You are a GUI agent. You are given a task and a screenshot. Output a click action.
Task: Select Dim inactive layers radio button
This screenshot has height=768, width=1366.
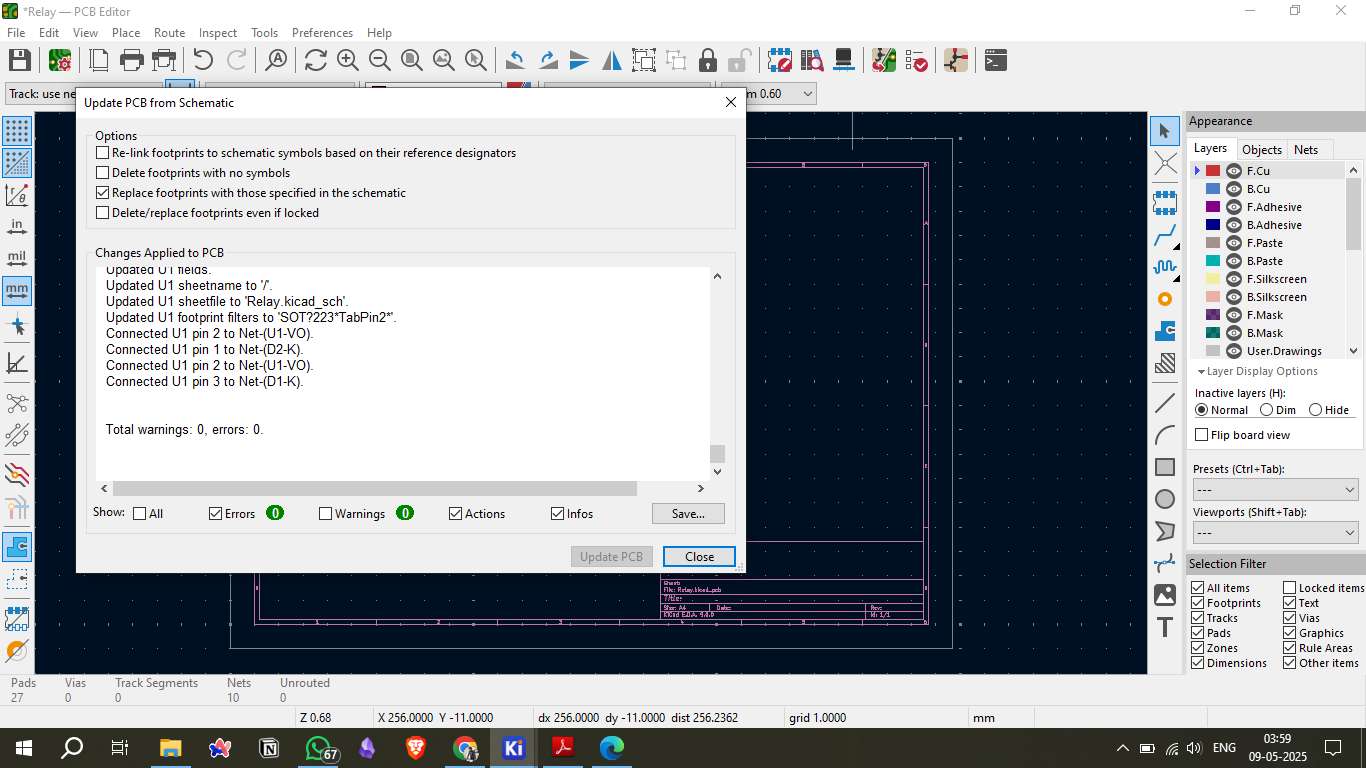click(1266, 410)
